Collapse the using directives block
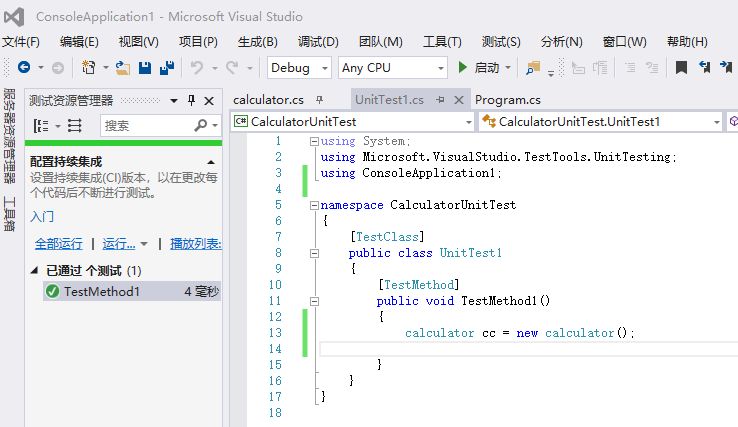This screenshot has height=427, width=738. (x=314, y=141)
